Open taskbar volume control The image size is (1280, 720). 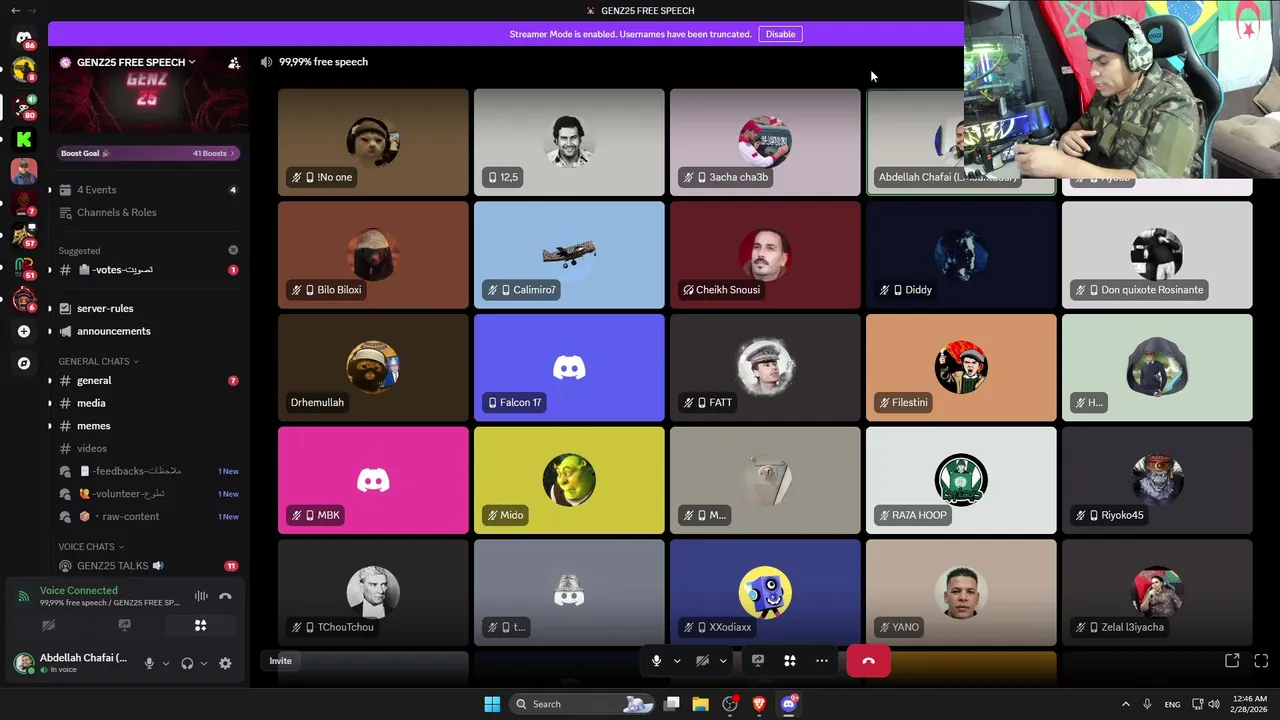click(1213, 704)
